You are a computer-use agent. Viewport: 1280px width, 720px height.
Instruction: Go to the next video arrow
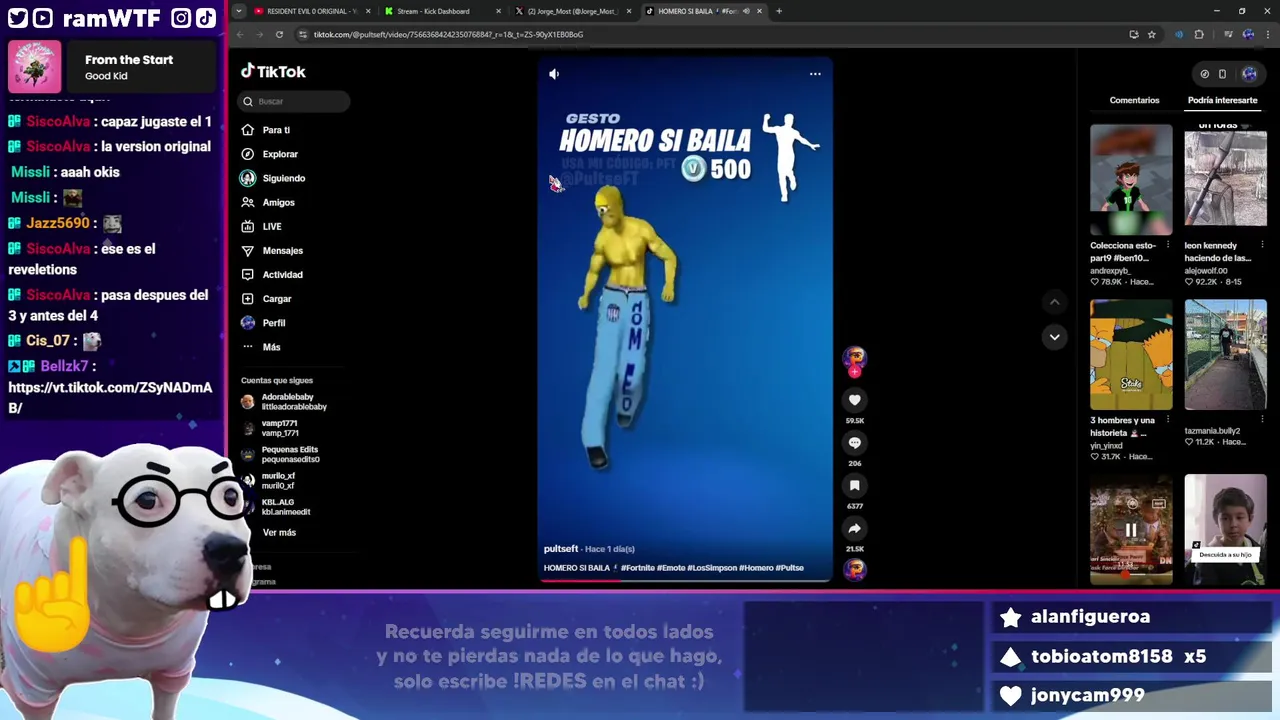1054,337
